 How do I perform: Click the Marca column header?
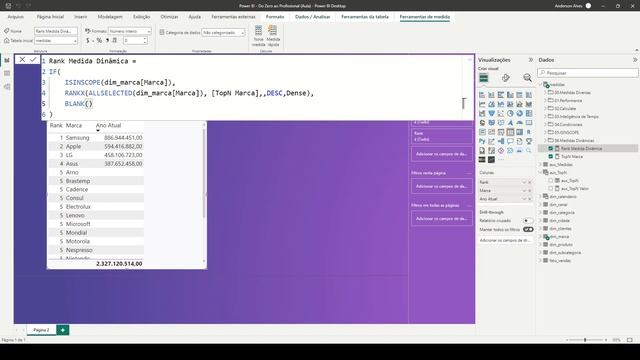click(x=74, y=125)
